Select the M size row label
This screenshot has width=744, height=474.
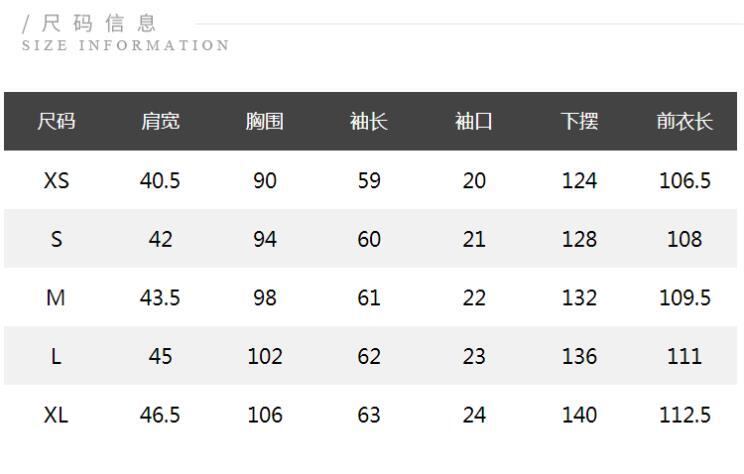(x=56, y=298)
